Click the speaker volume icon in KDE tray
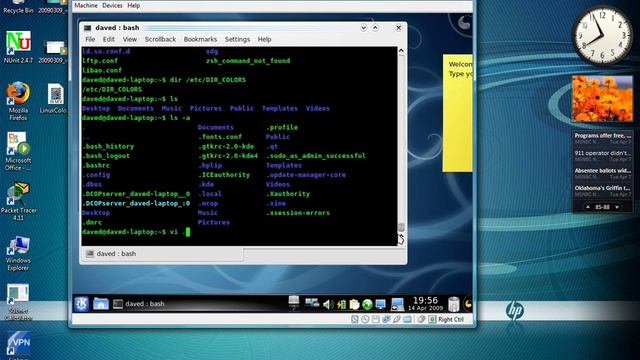The width and height of the screenshot is (640, 360). click(x=328, y=304)
